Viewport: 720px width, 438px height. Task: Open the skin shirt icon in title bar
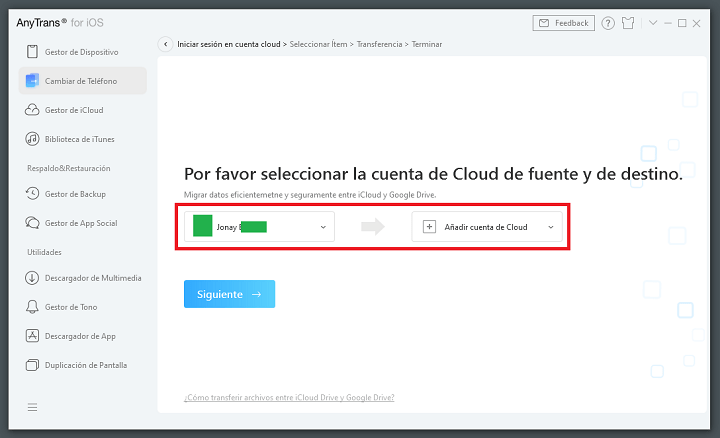pyautogui.click(x=628, y=23)
